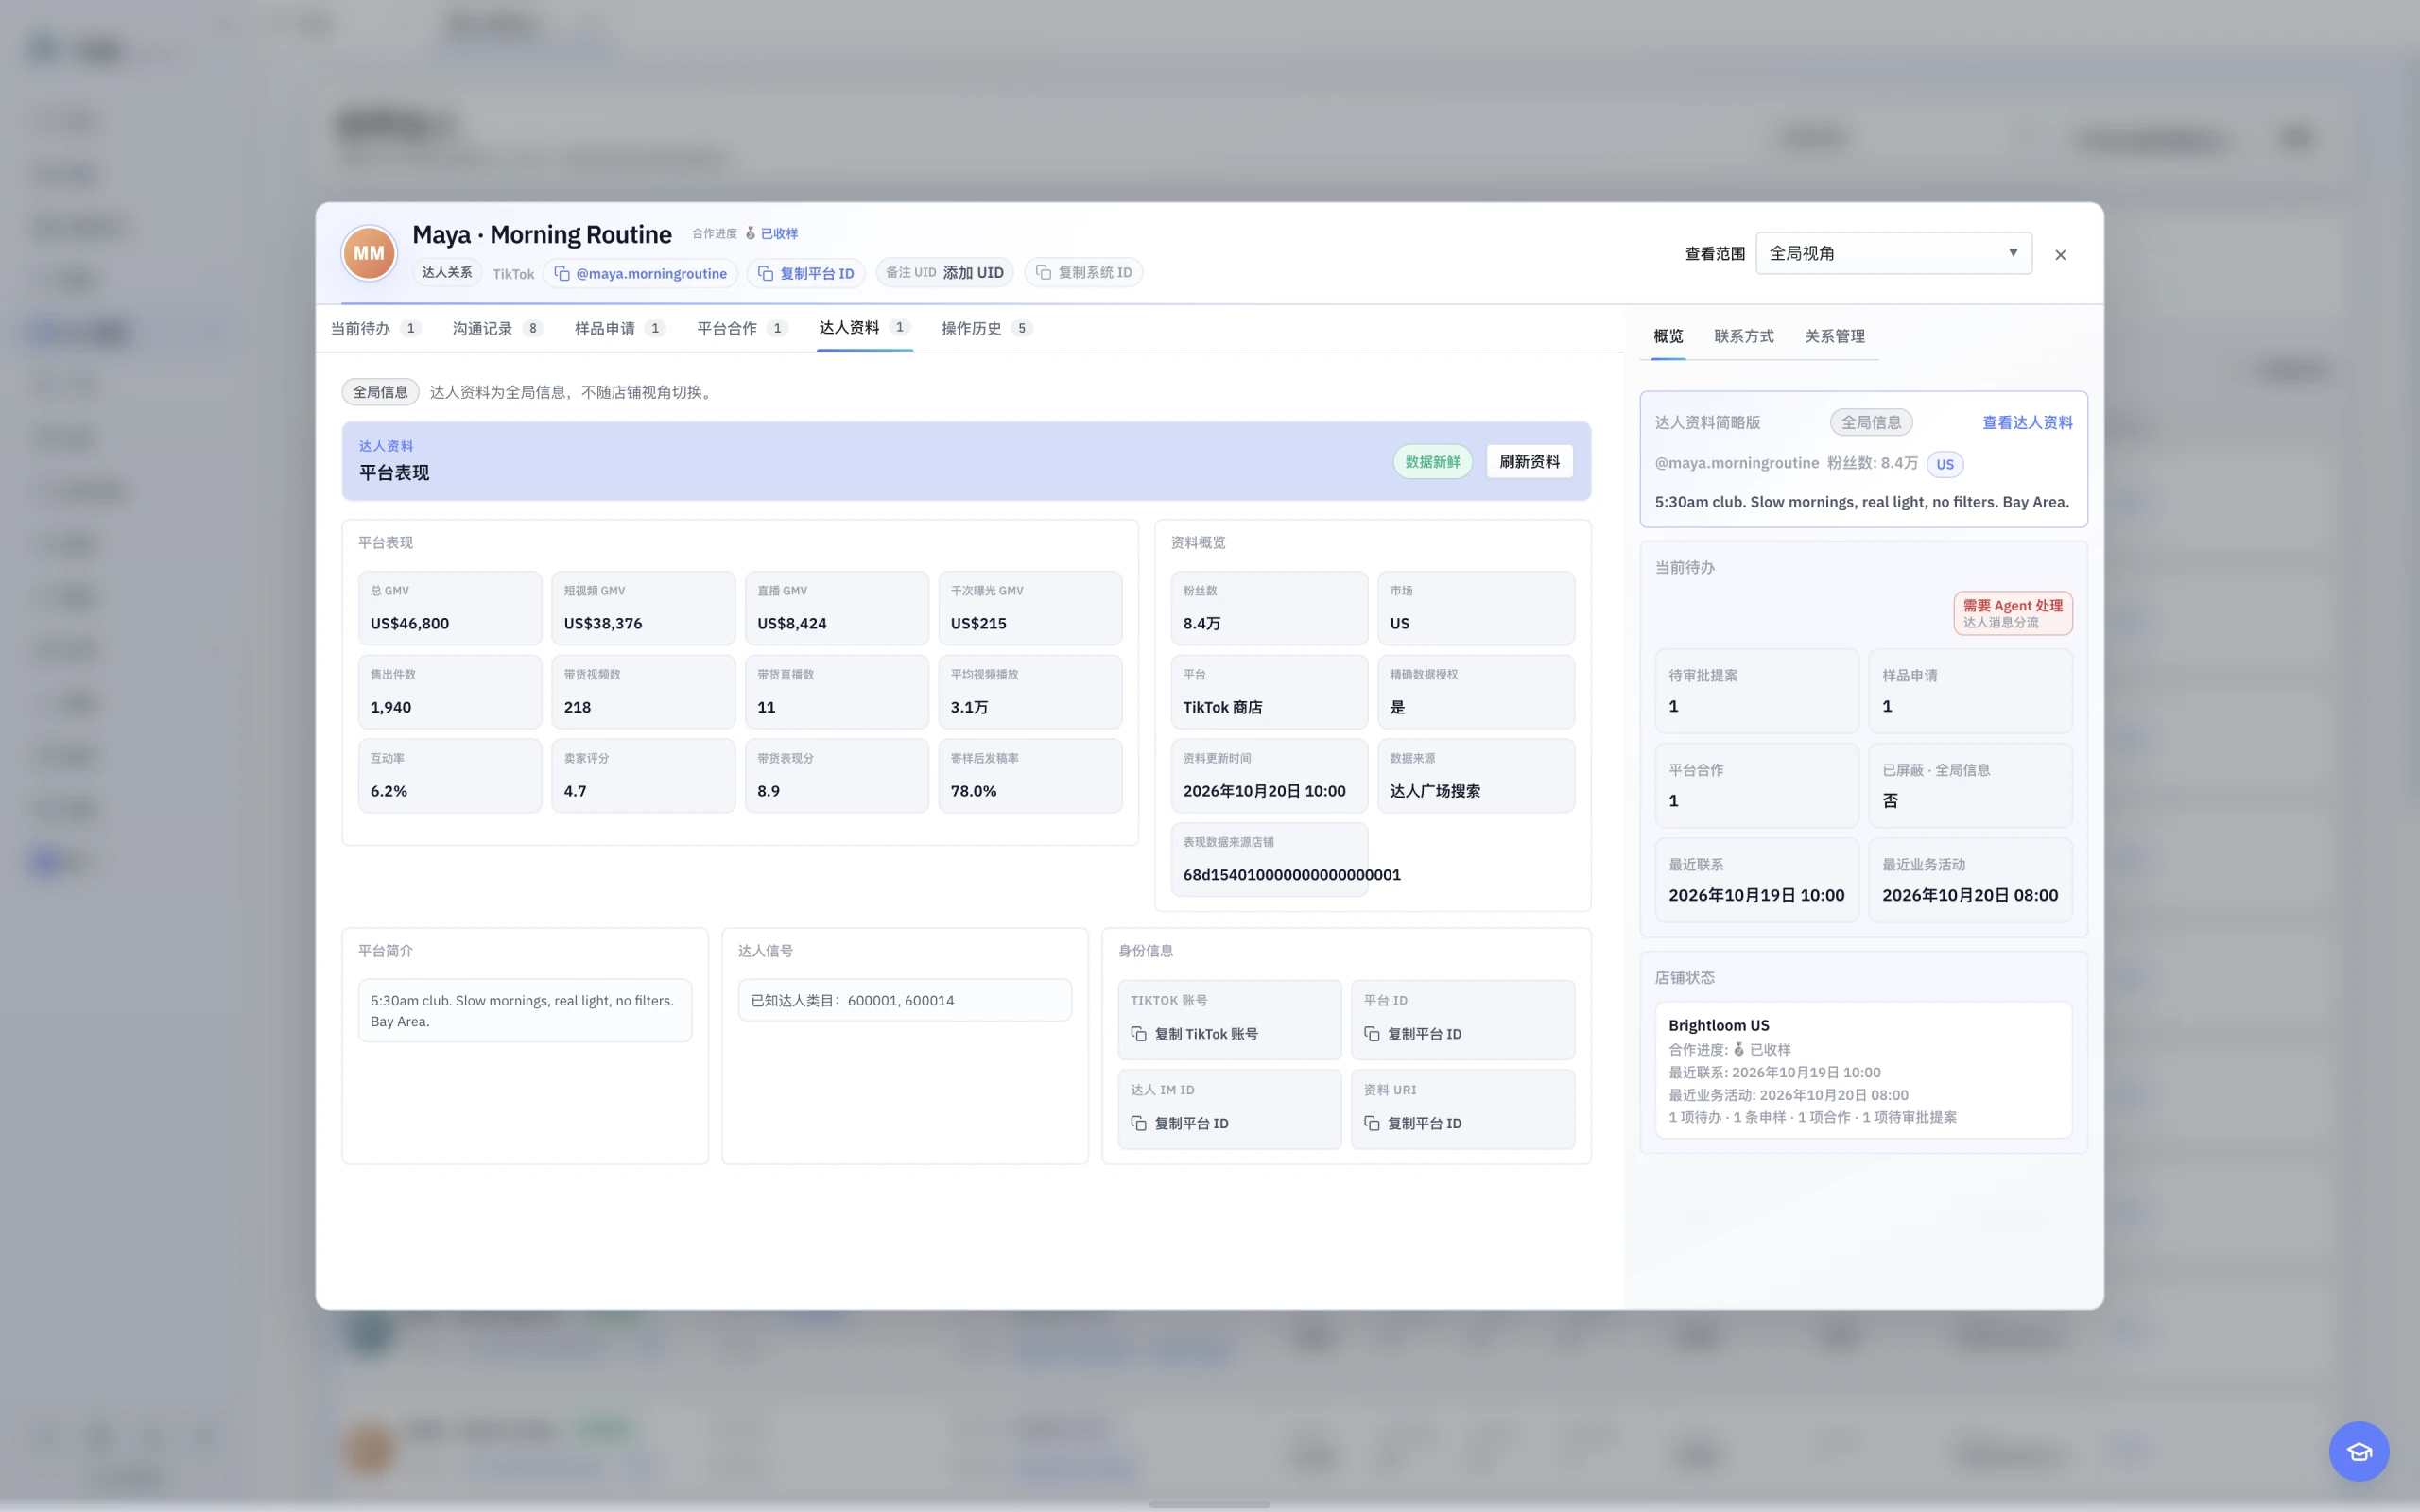
Task: Switch to the 联系方式 side tab
Action: click(x=1743, y=336)
